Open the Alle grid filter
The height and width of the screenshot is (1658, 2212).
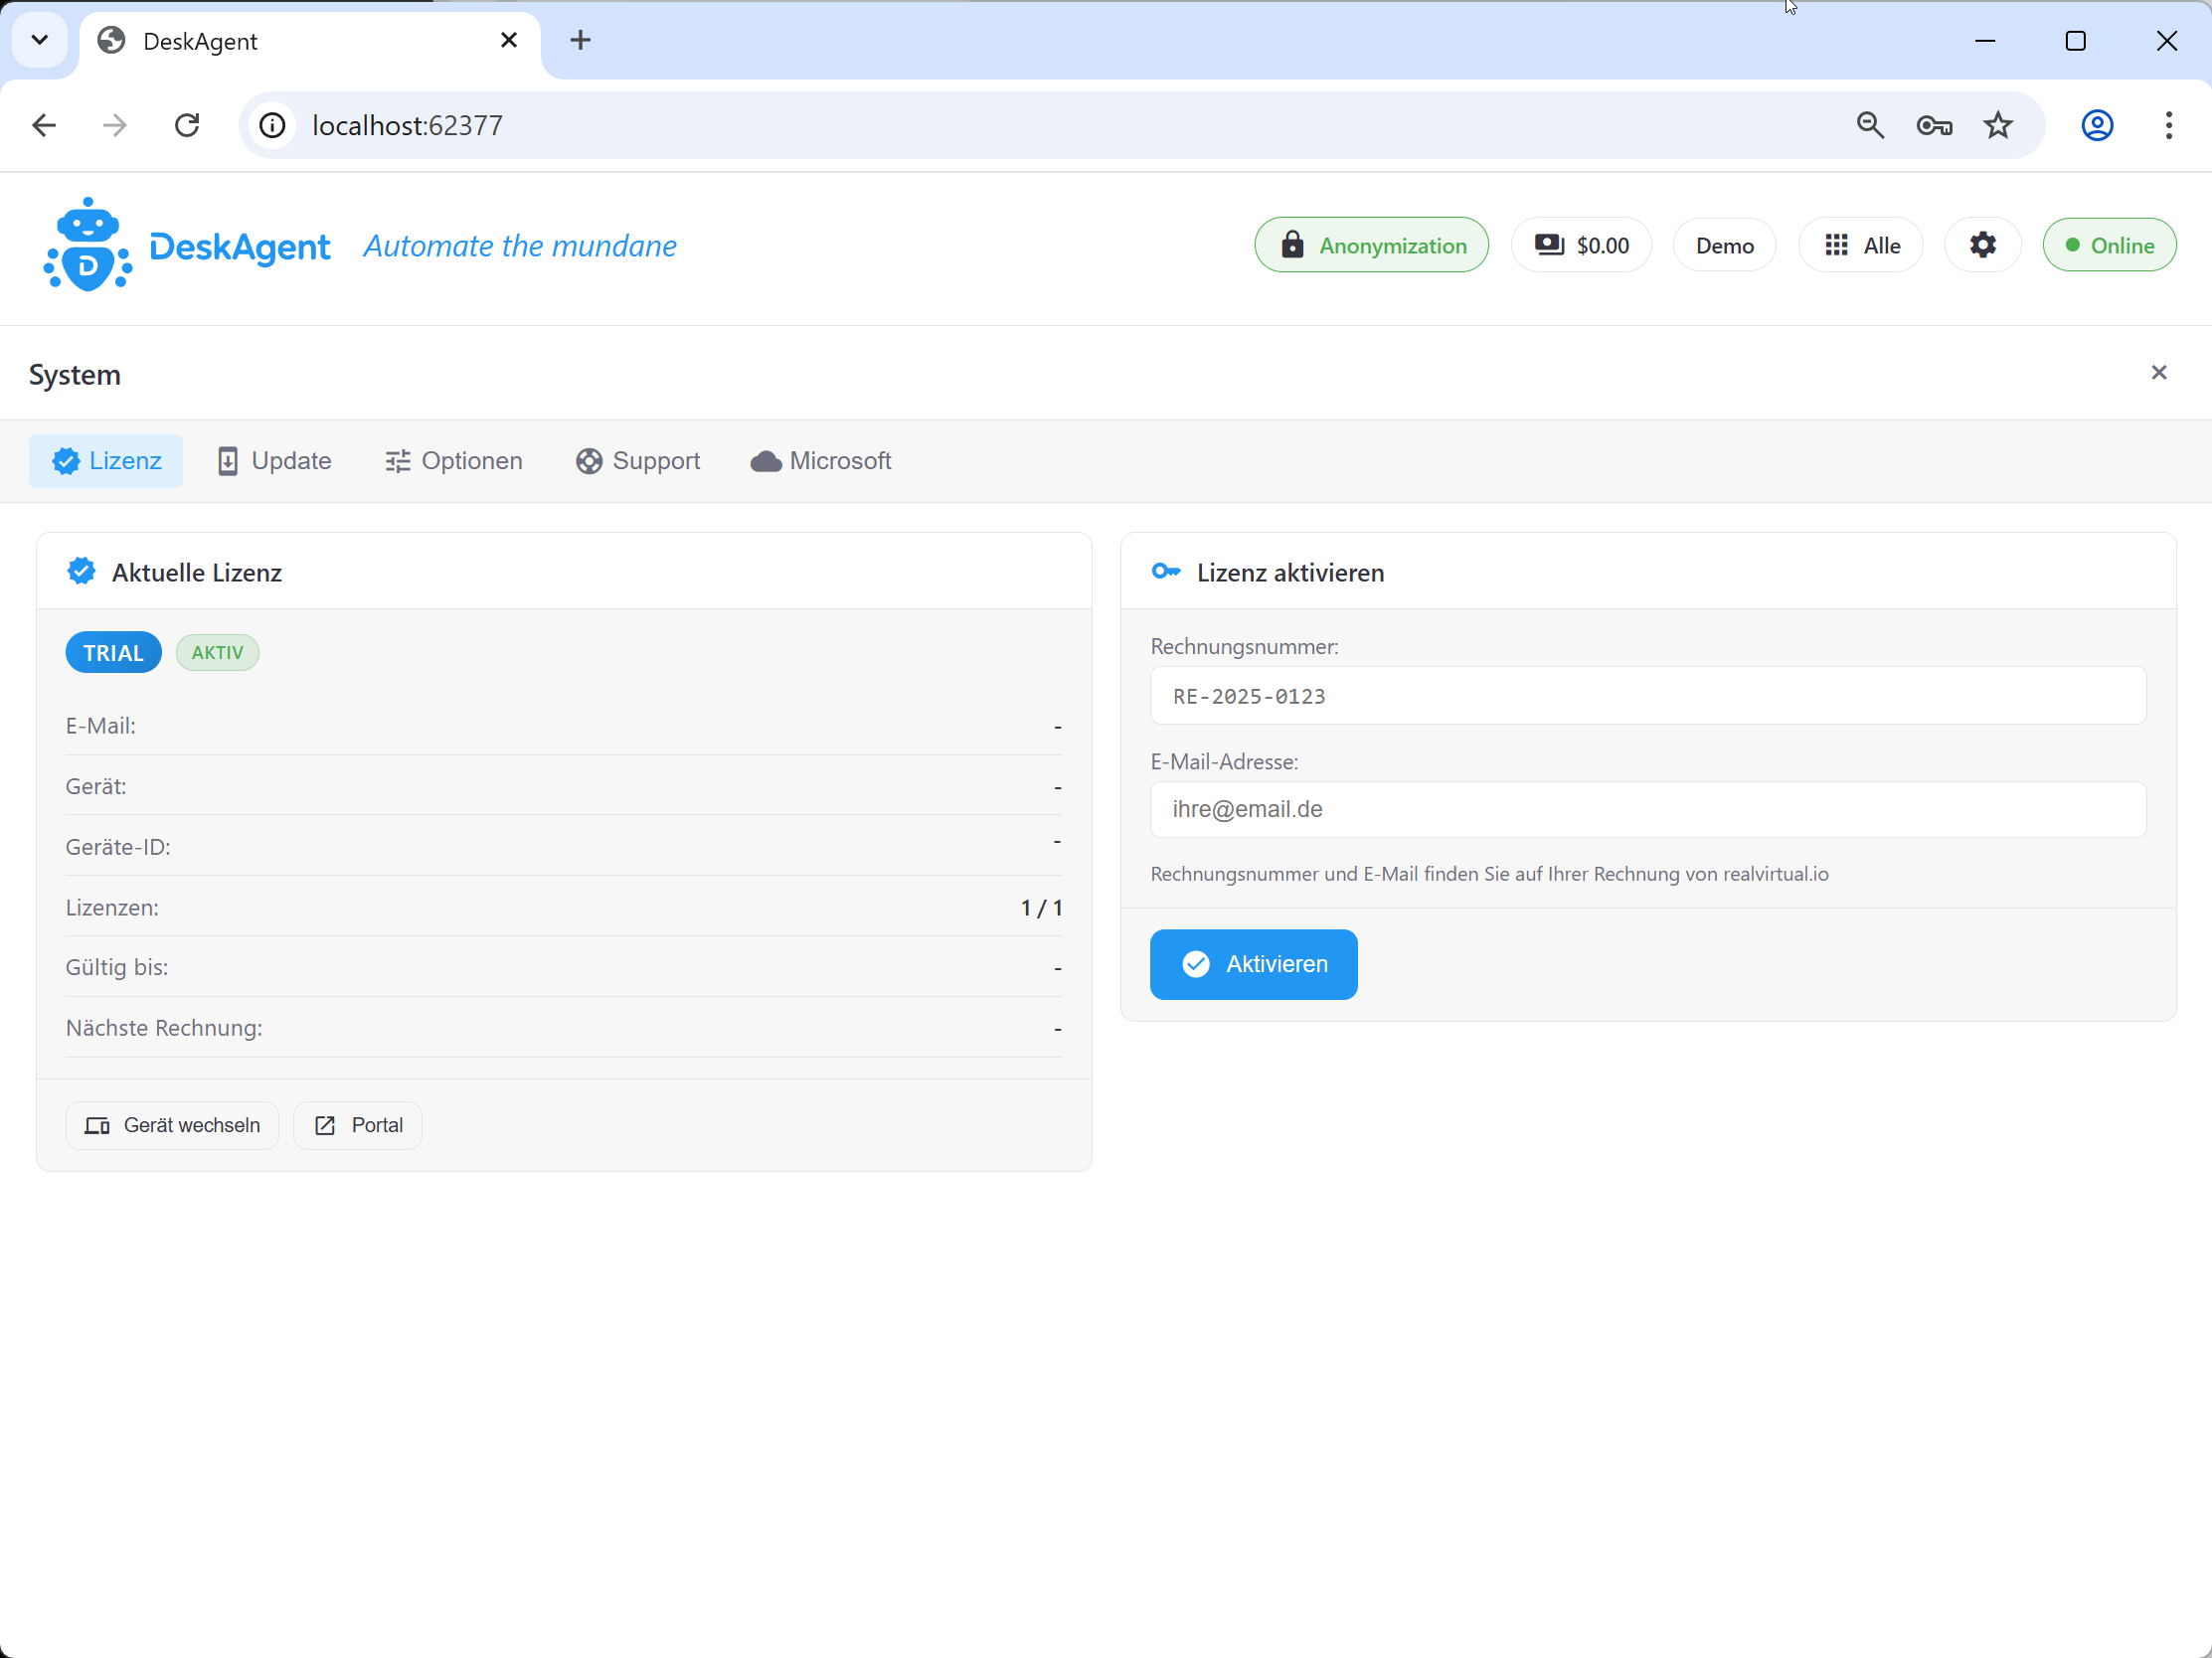coord(1860,245)
